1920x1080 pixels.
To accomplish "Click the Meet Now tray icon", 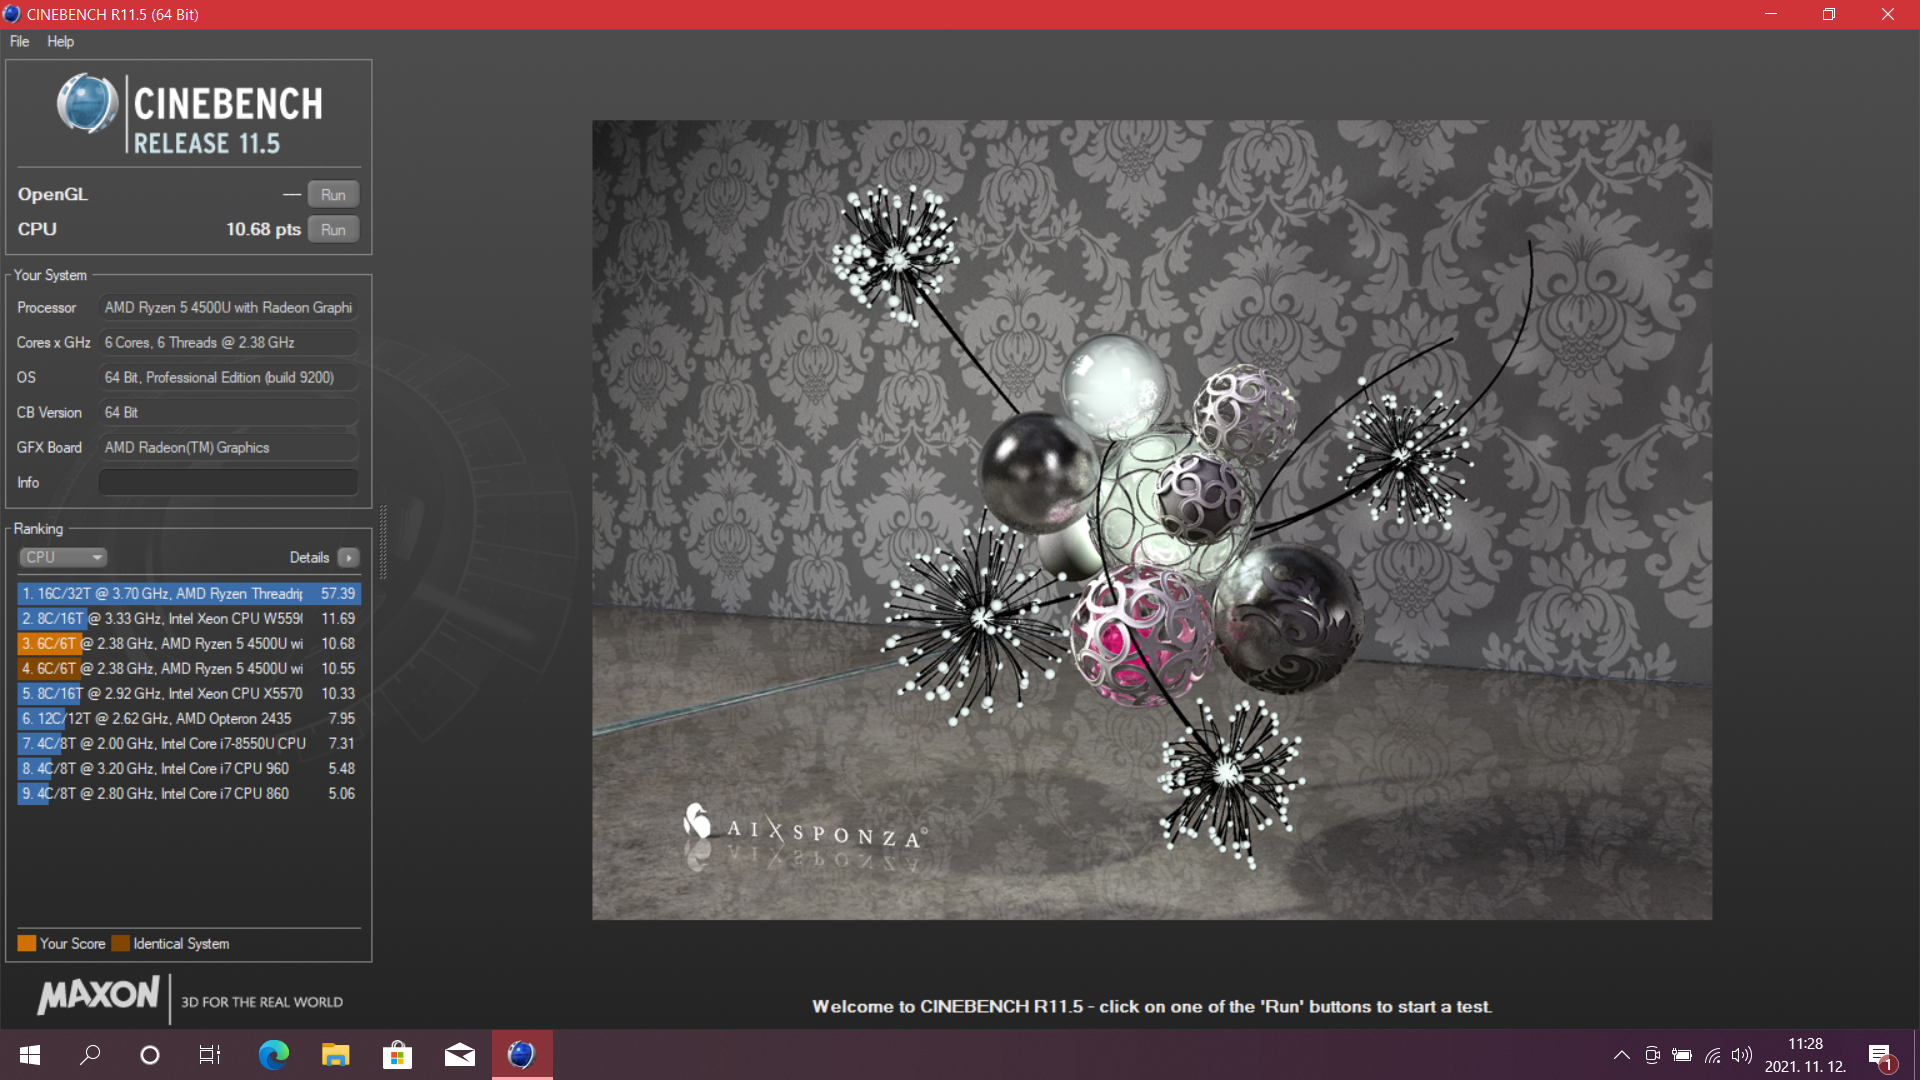I will [x=1652, y=1055].
